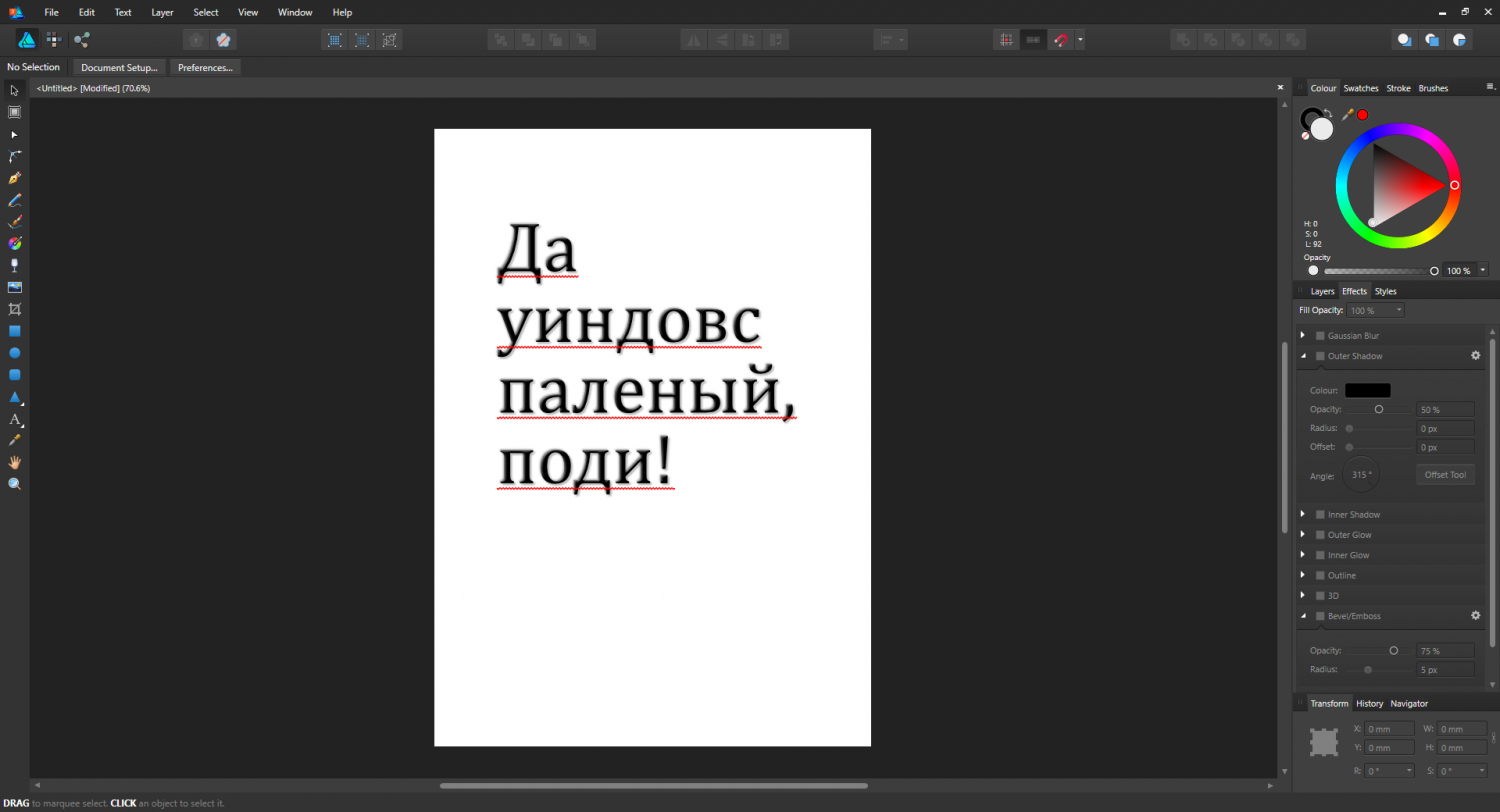Enable the 3D effect checkbox
This screenshot has height=812, width=1500.
(1320, 595)
